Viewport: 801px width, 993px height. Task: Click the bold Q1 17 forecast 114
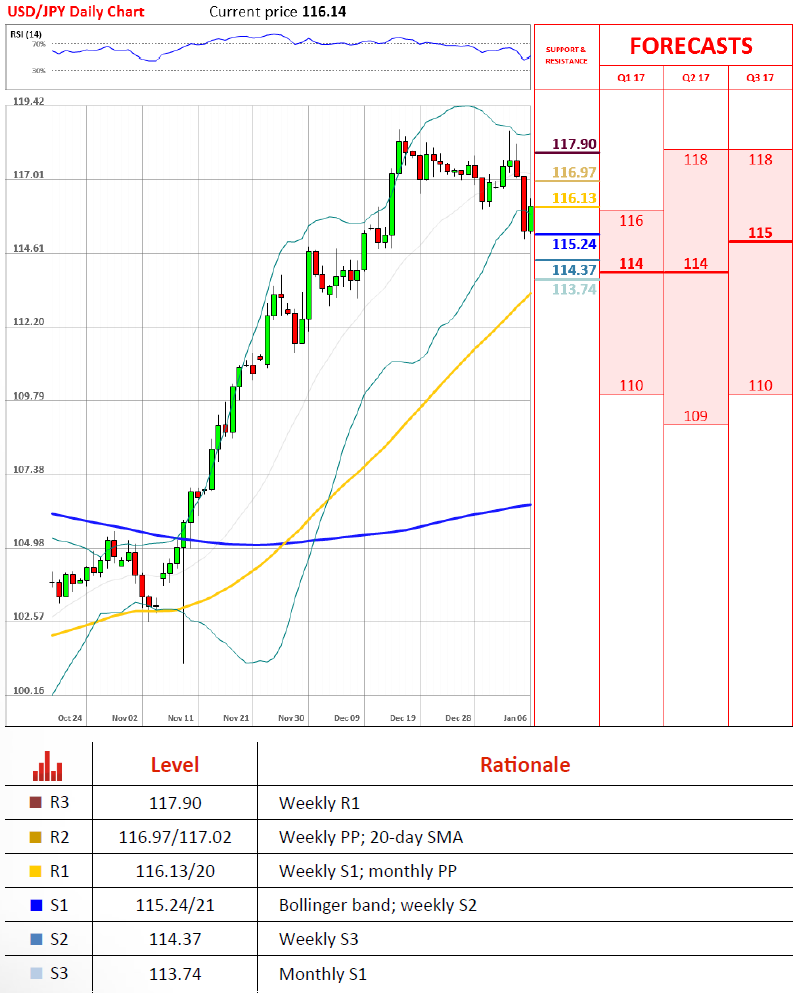pos(631,263)
